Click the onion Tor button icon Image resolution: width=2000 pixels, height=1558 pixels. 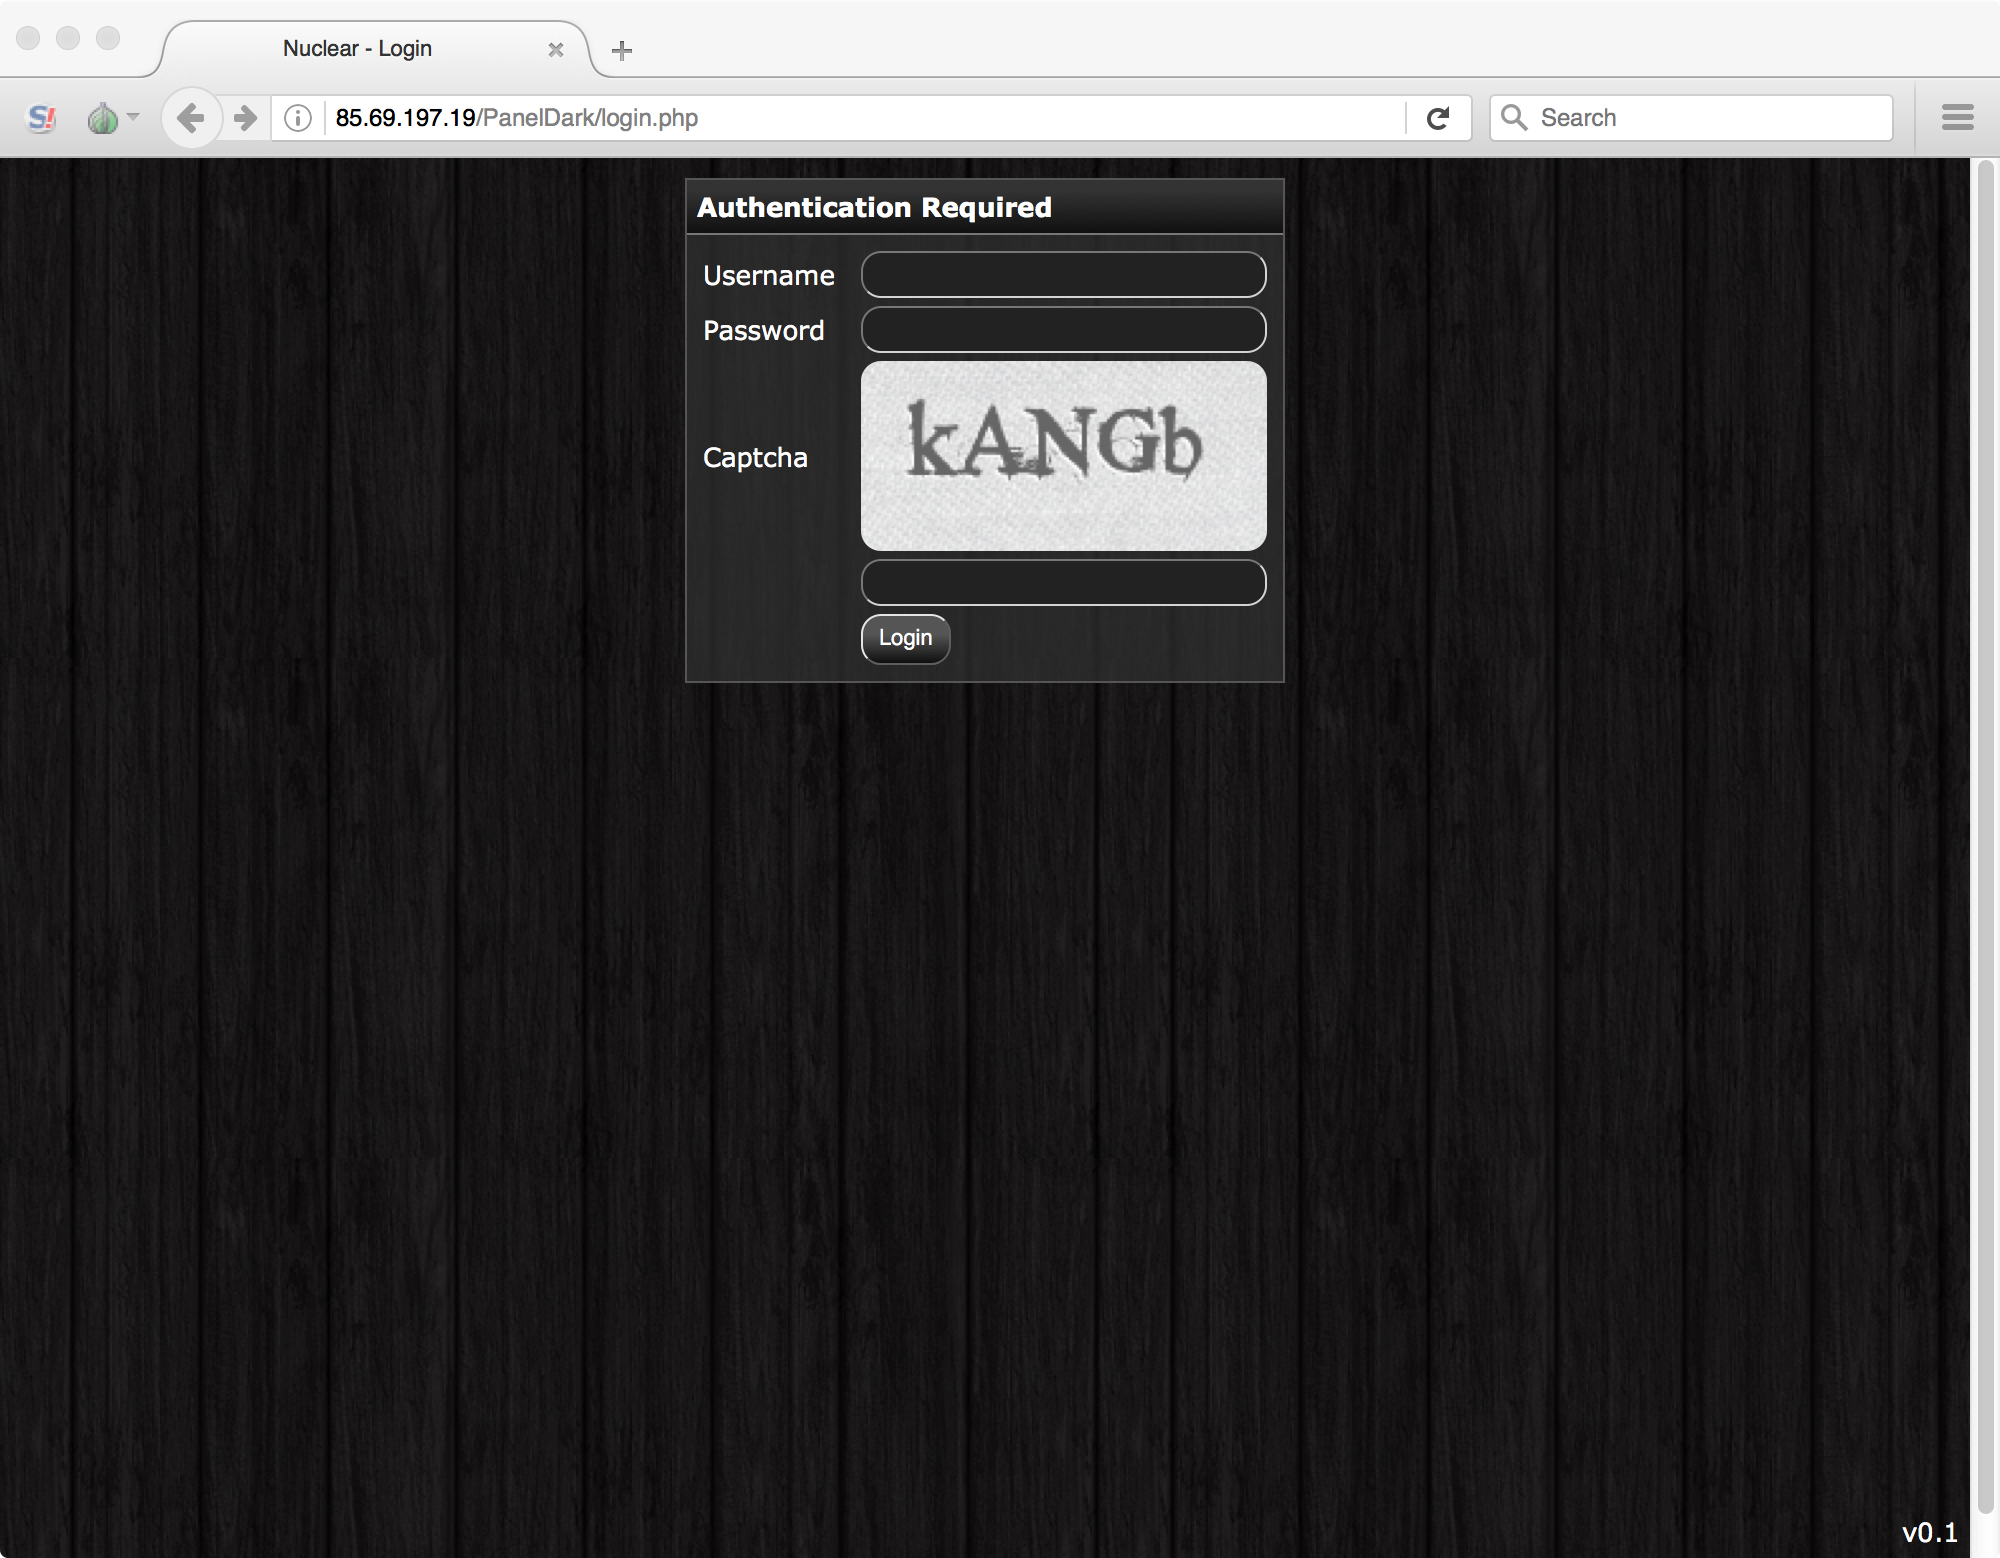102,119
